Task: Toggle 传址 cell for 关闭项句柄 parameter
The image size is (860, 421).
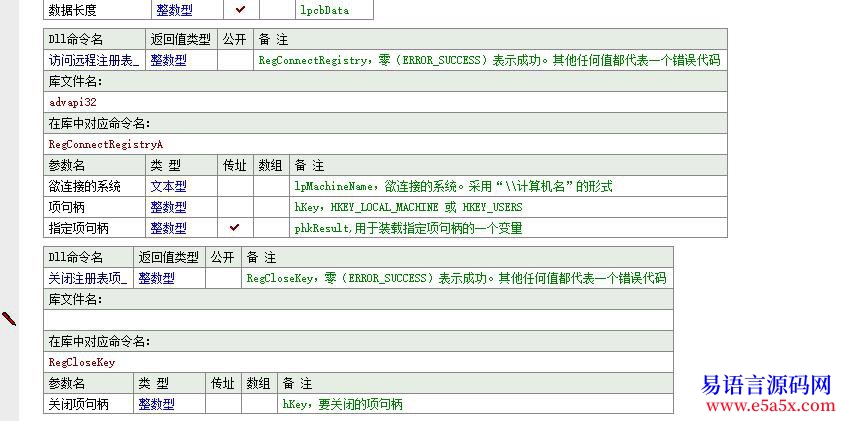Action: tap(223, 404)
